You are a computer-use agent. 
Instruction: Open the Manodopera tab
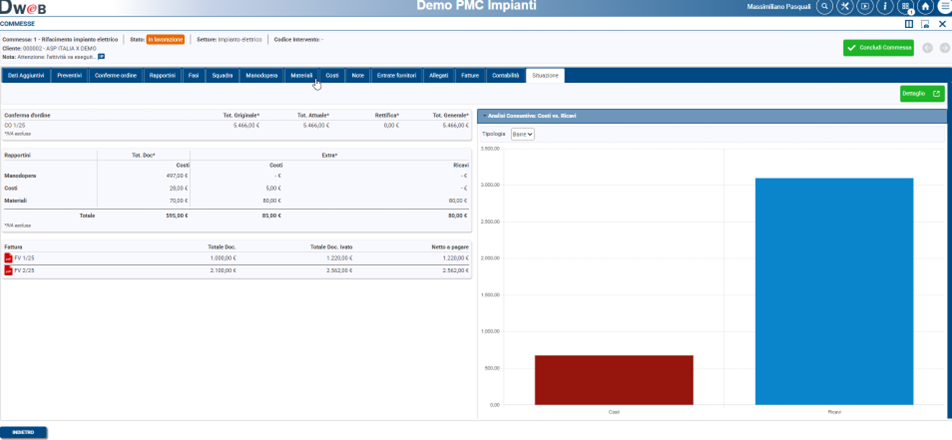261,75
